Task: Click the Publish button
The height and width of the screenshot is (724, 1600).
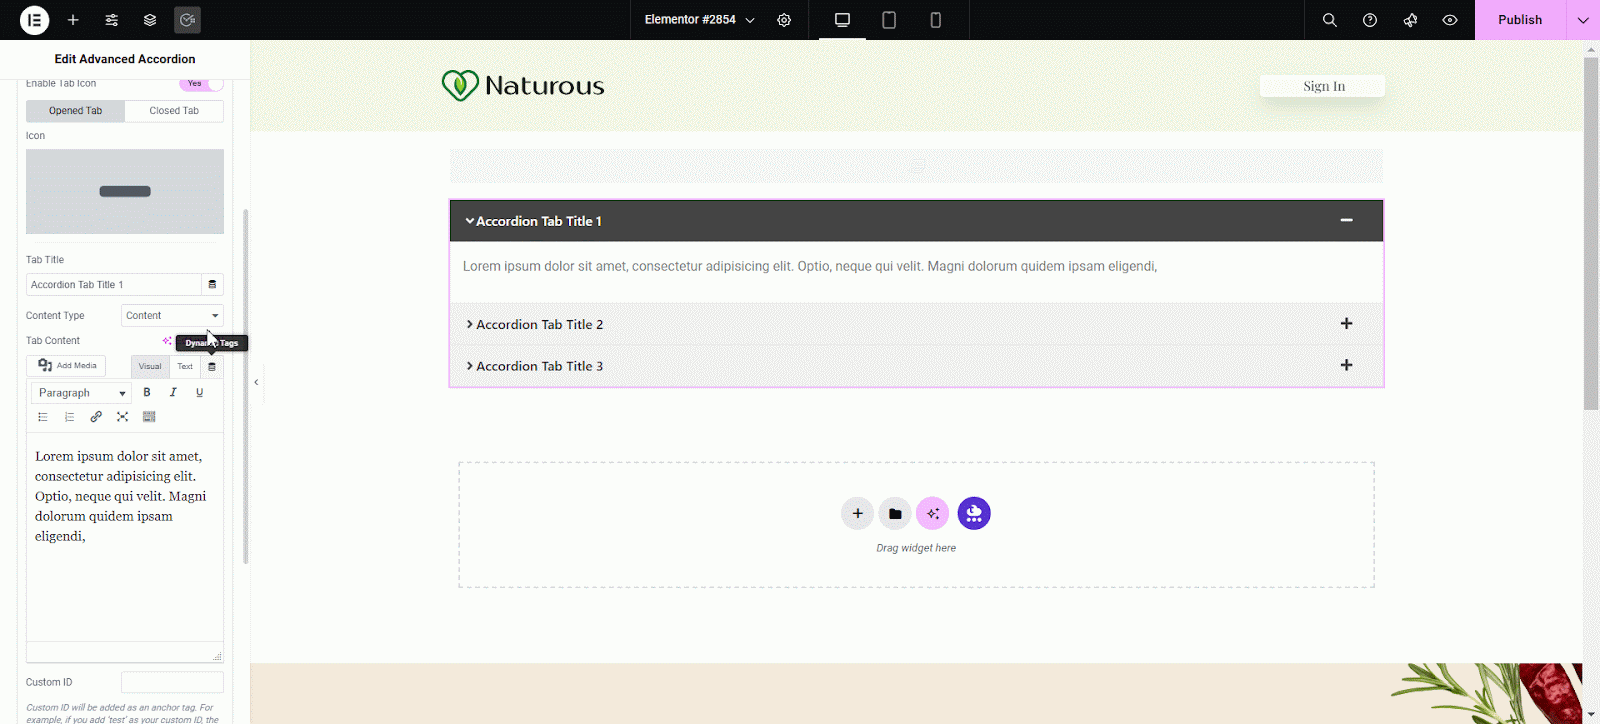Action: coord(1519,20)
